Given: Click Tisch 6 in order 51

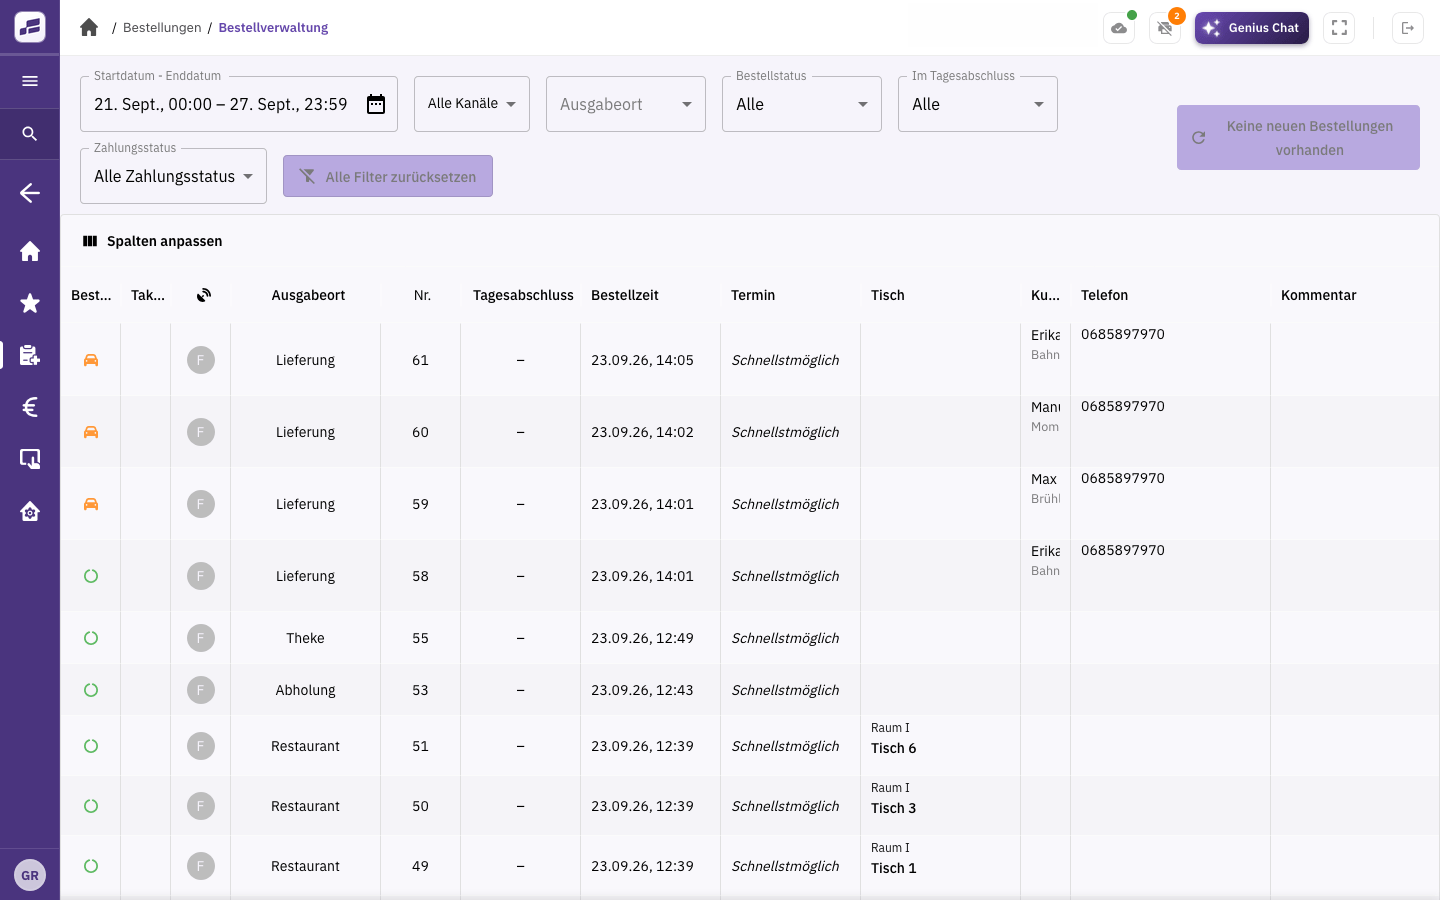Looking at the screenshot, I should click(893, 748).
